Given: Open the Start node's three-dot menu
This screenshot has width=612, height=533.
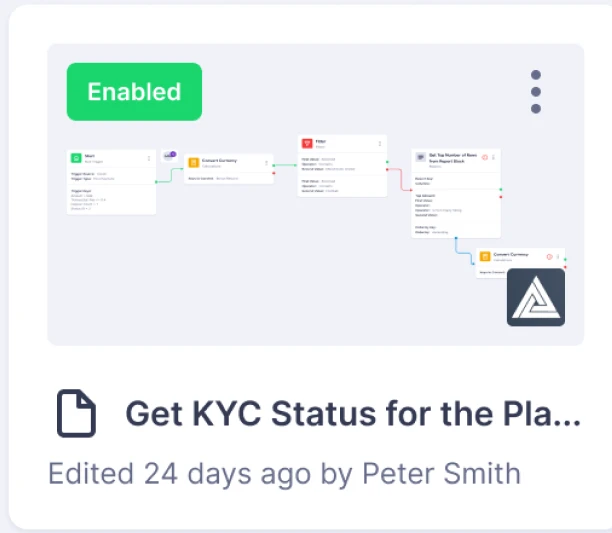Looking at the screenshot, I should coord(150,158).
